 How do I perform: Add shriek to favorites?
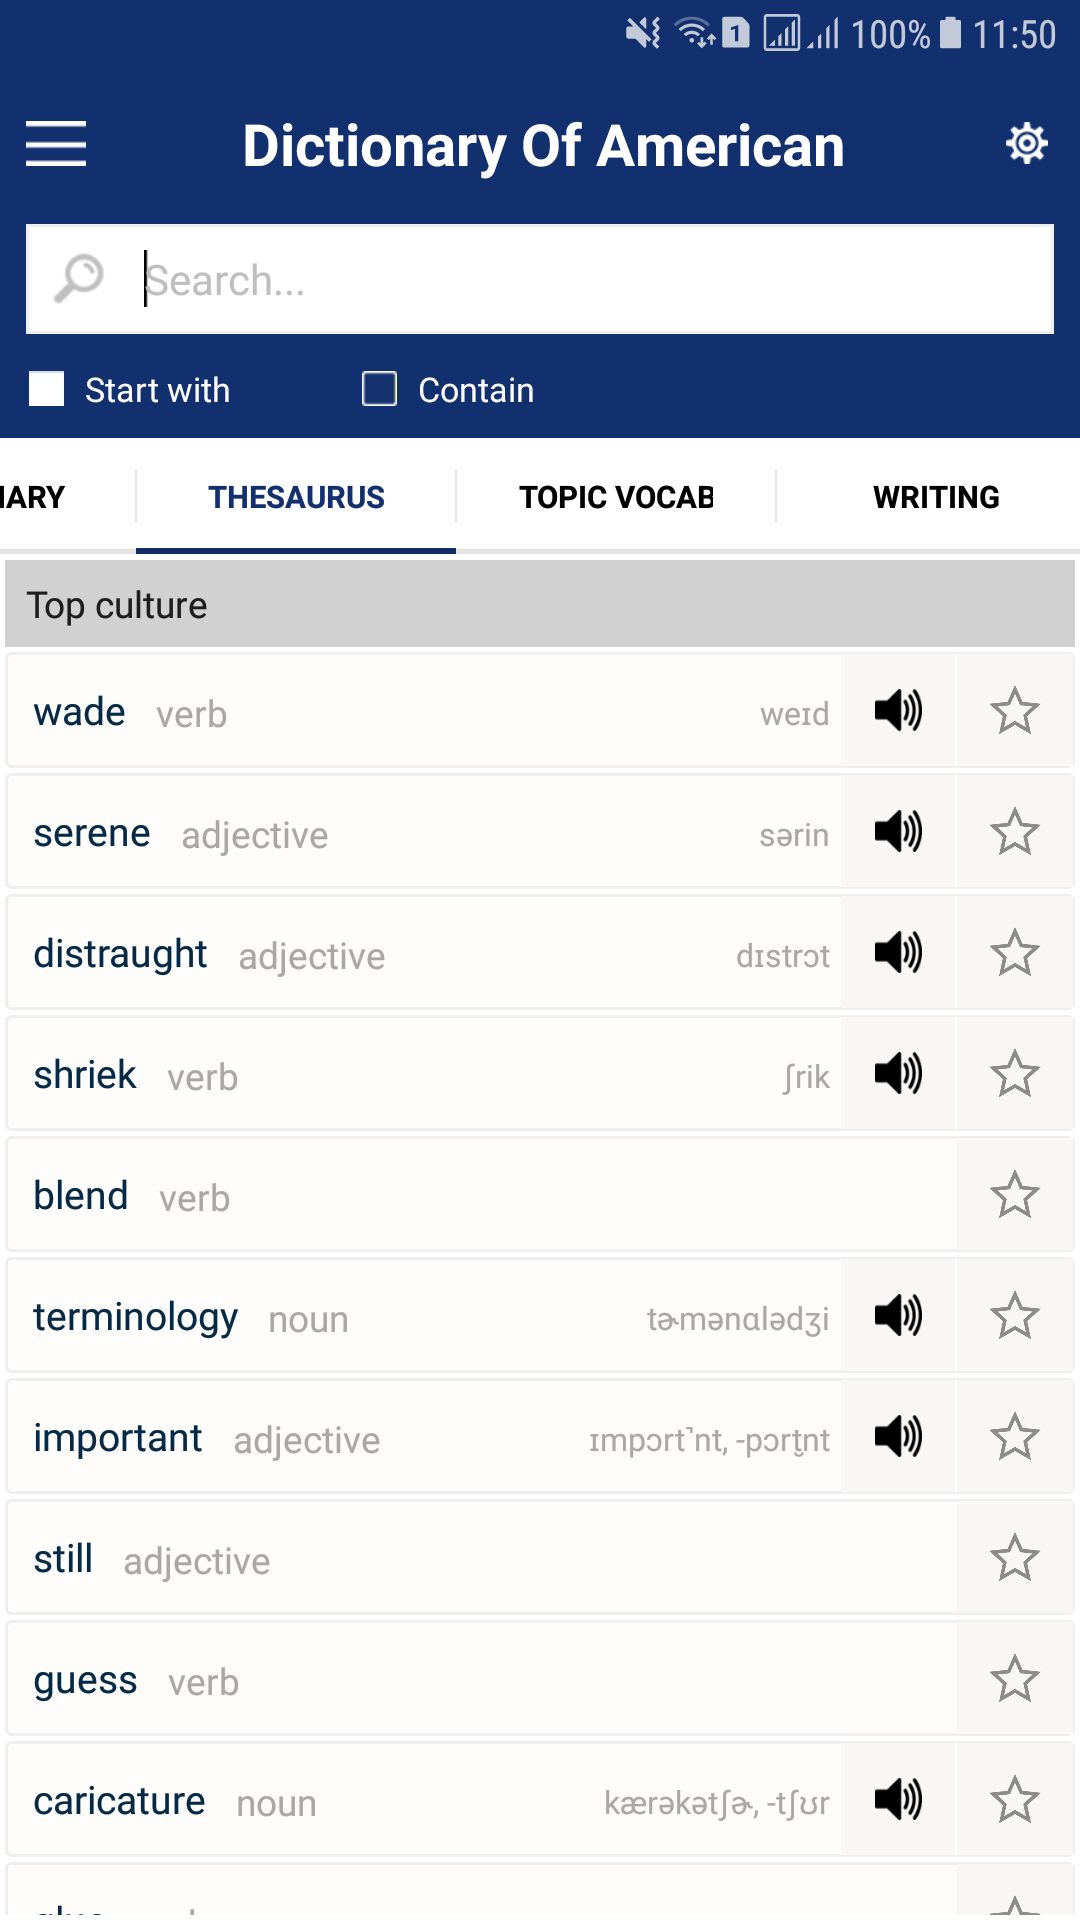1014,1074
